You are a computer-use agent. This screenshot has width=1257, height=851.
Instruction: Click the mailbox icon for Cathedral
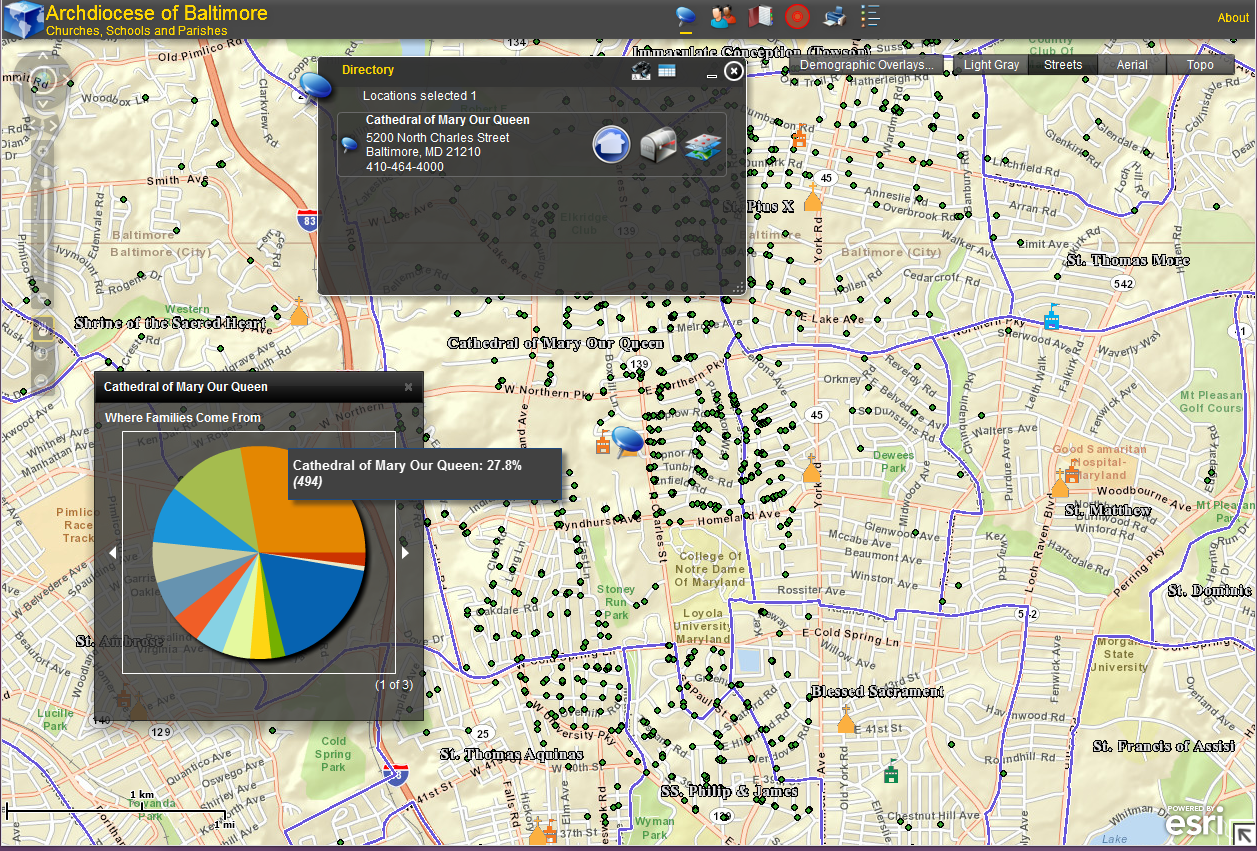[x=658, y=144]
